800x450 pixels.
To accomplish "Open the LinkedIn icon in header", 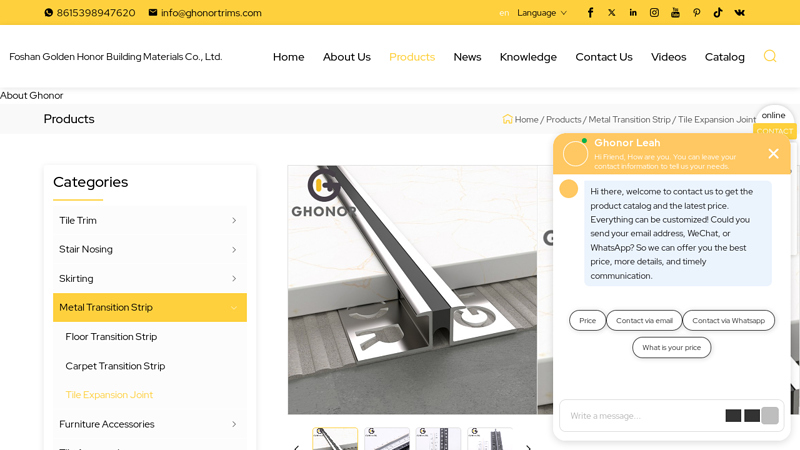I will point(633,13).
